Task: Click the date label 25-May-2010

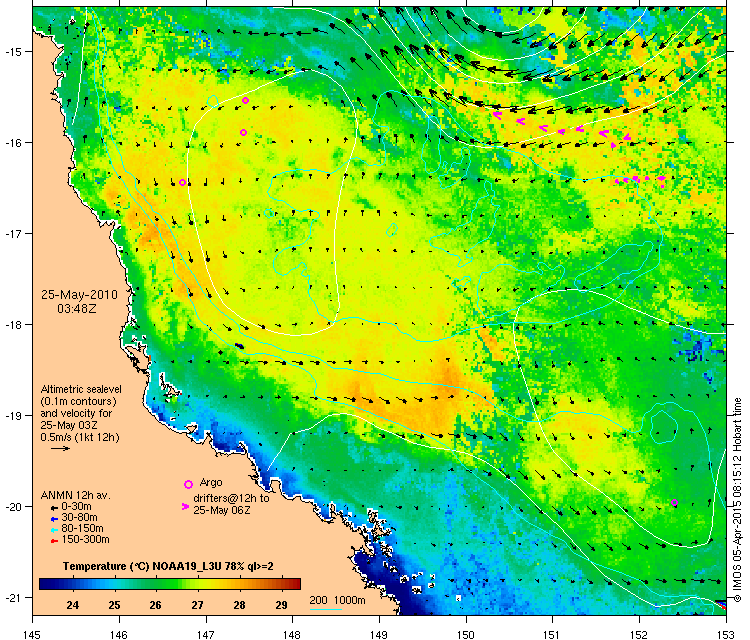Action: 79,295
